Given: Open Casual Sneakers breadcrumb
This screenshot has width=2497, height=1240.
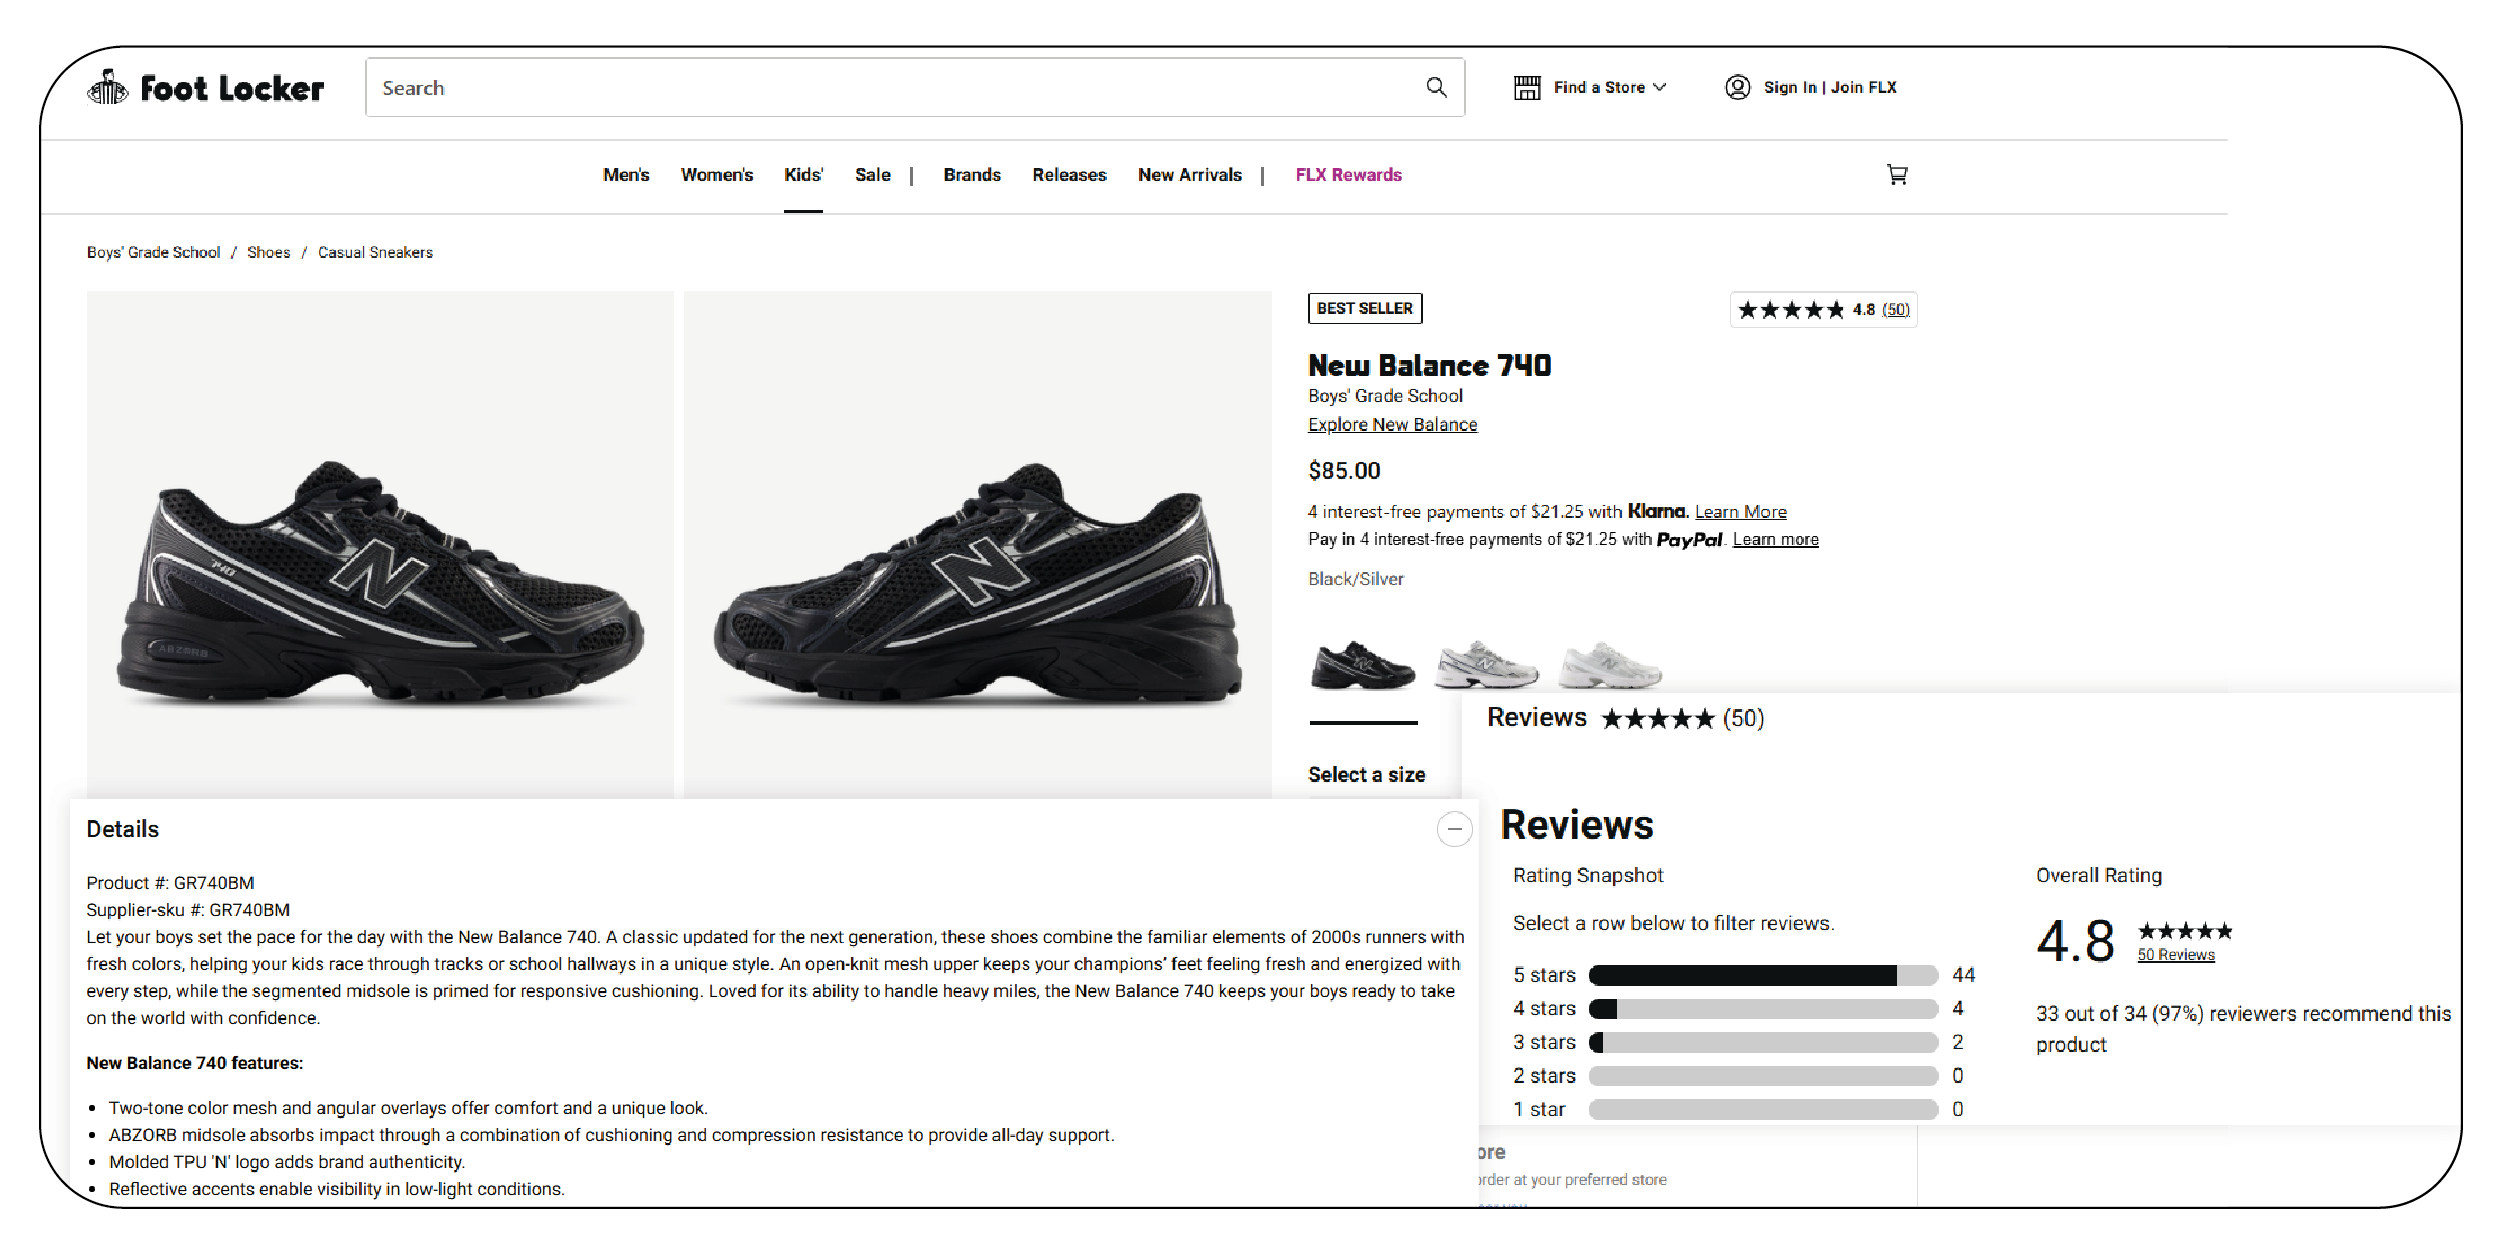Looking at the screenshot, I should 376,253.
